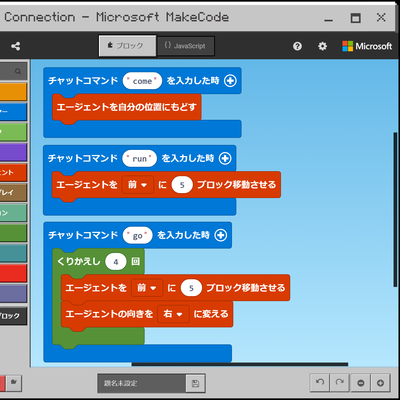
Task: Open the purple toolbox category
Action: pos(13,152)
